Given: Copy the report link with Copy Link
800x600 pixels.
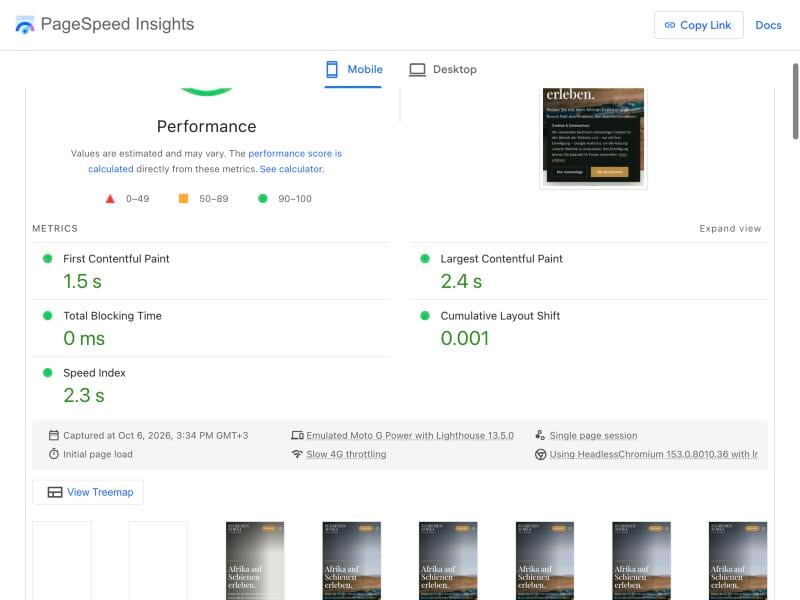Looking at the screenshot, I should coord(698,25).
